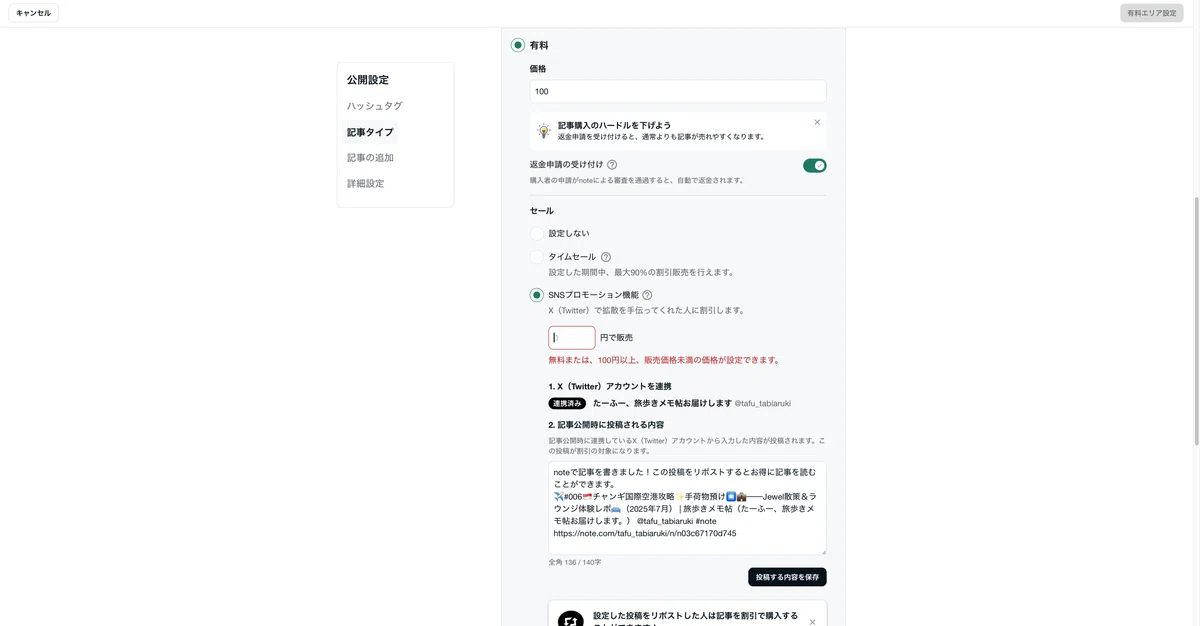Select the 有料 radio option

coord(518,45)
